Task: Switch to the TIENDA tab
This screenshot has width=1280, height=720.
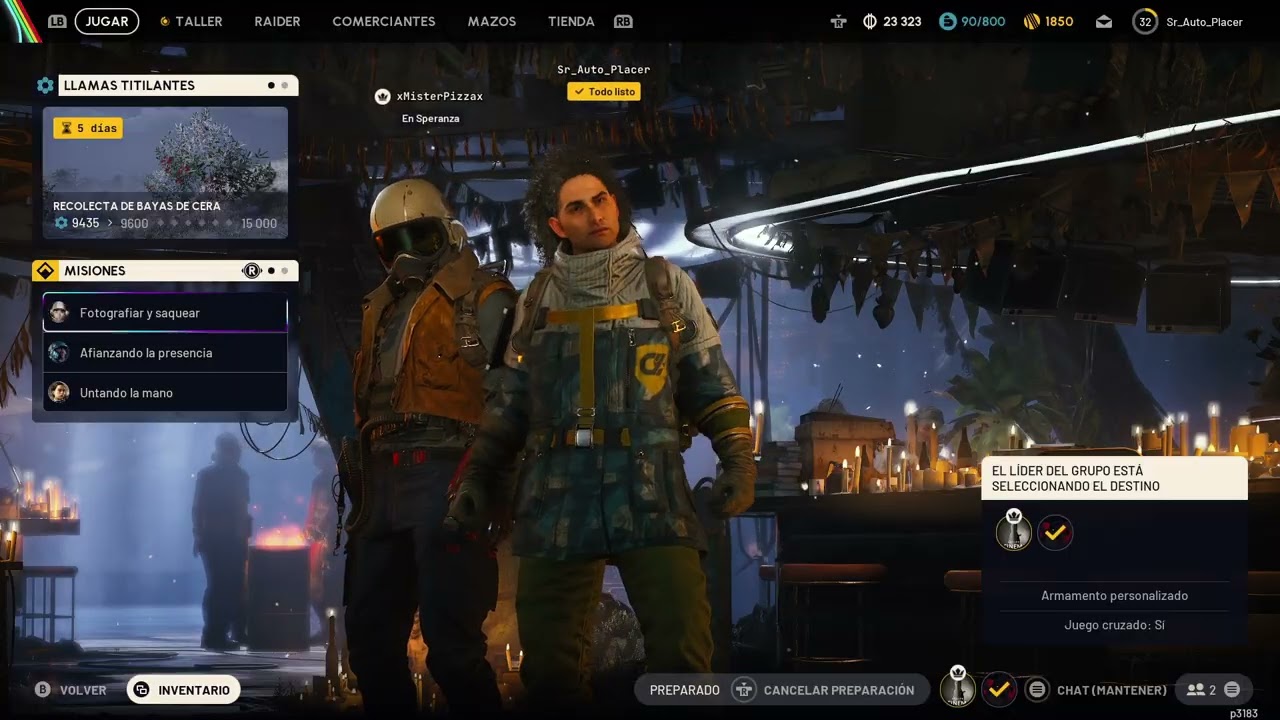Action: tap(571, 21)
